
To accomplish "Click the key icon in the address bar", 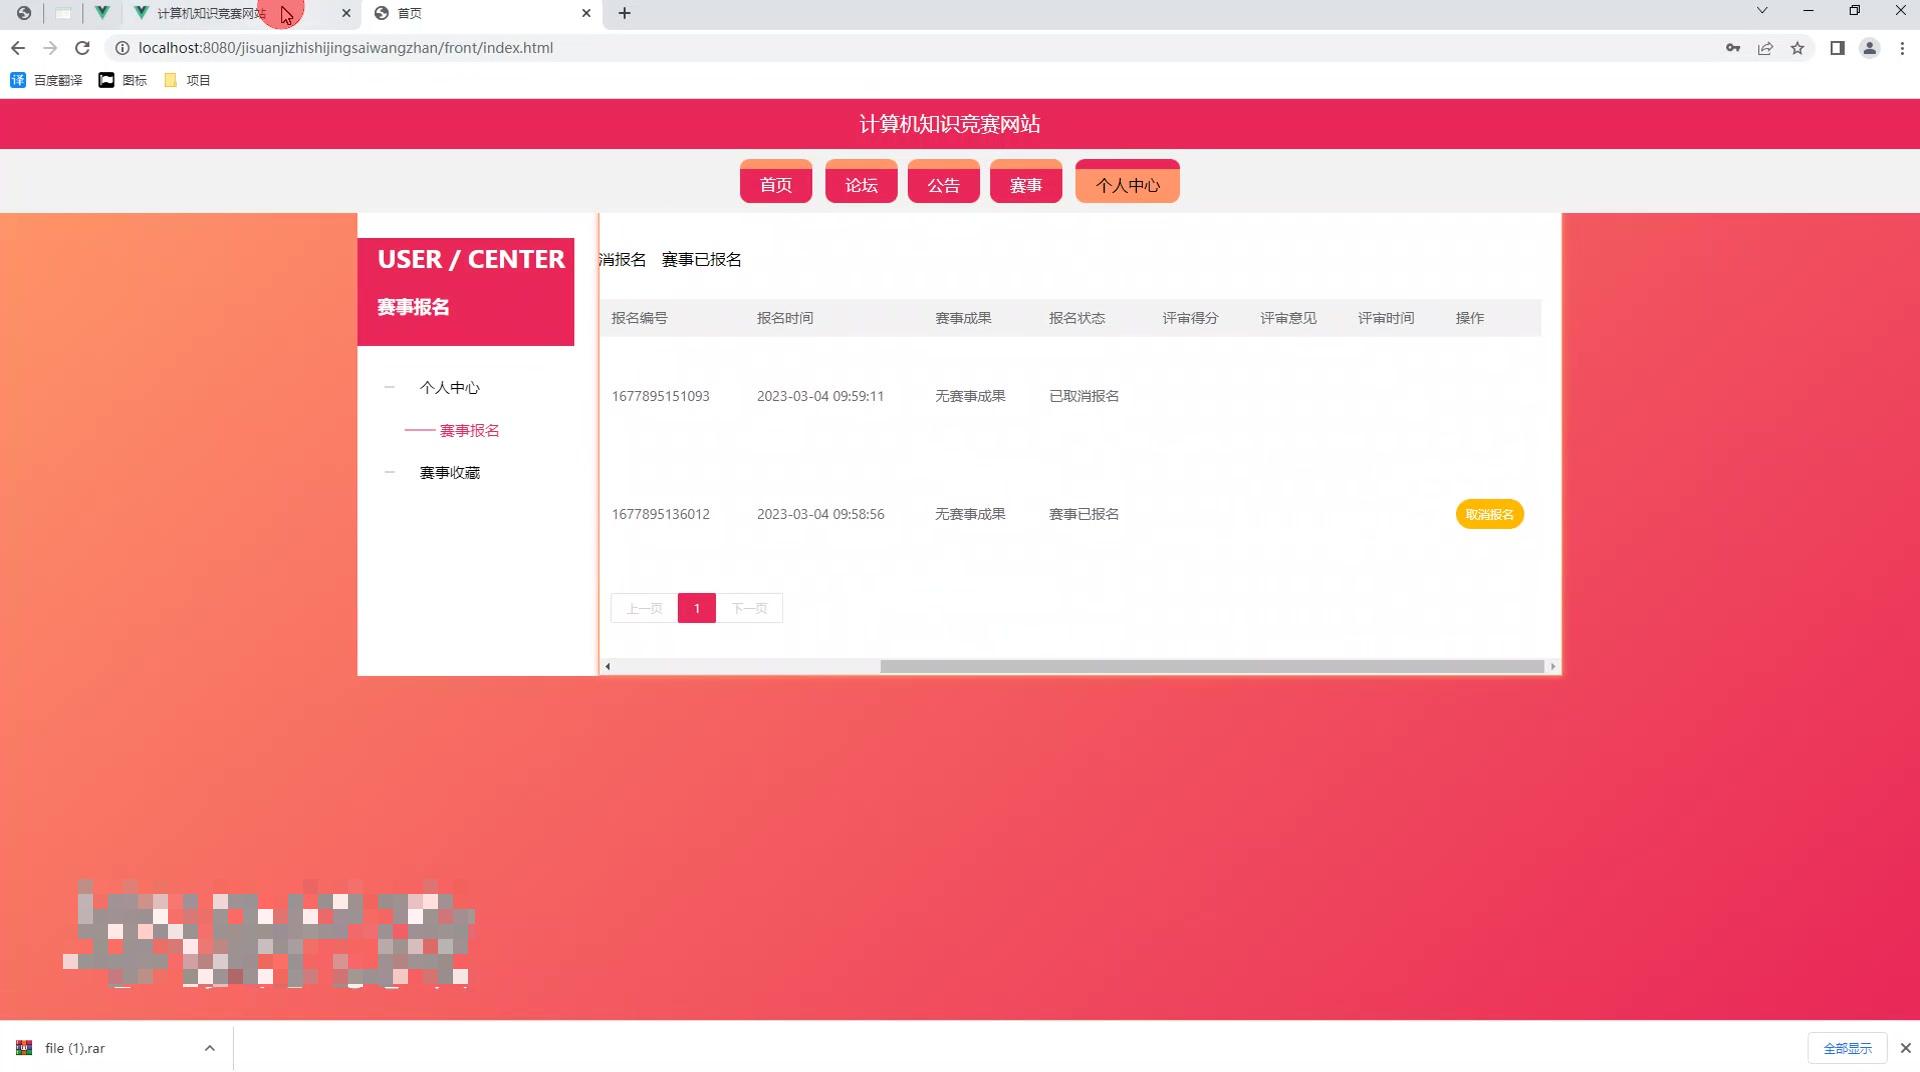I will (1733, 47).
